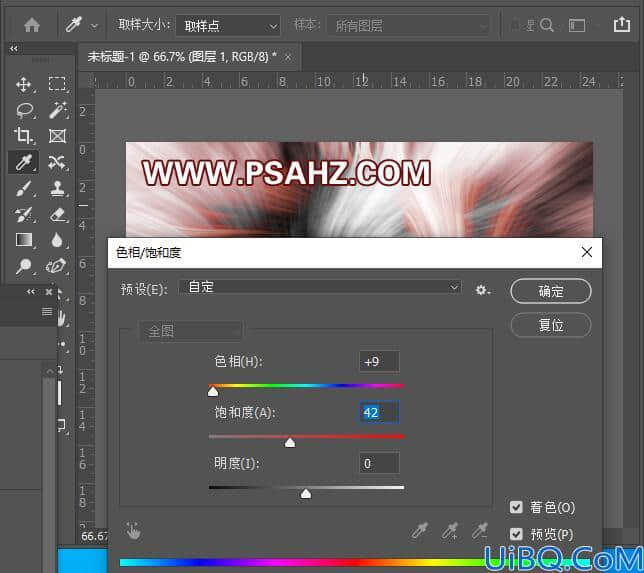Select the History Brush tool
The width and height of the screenshot is (644, 573).
tap(24, 214)
